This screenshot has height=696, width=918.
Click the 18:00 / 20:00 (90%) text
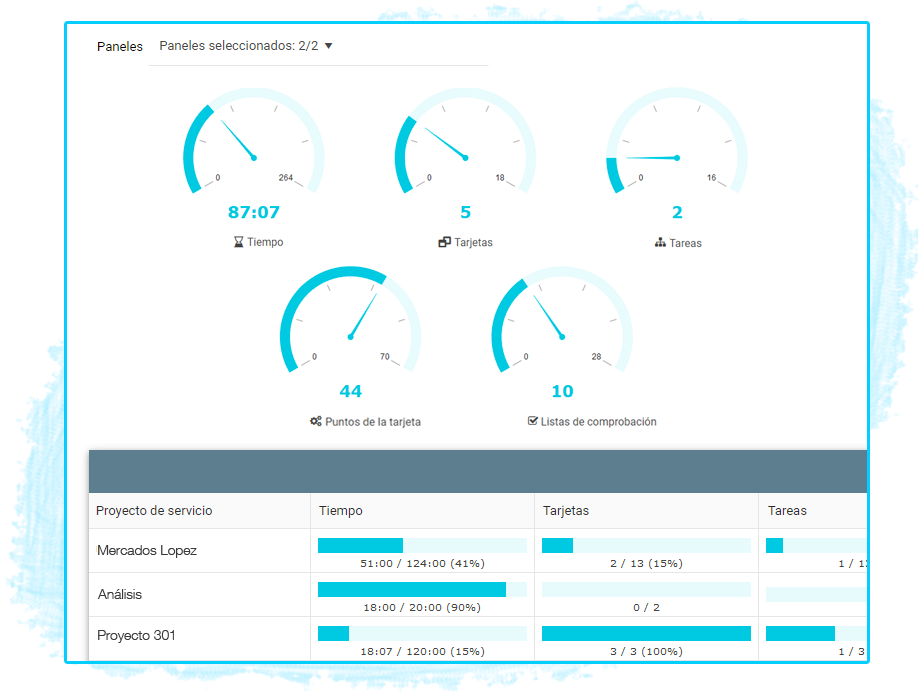pos(422,608)
